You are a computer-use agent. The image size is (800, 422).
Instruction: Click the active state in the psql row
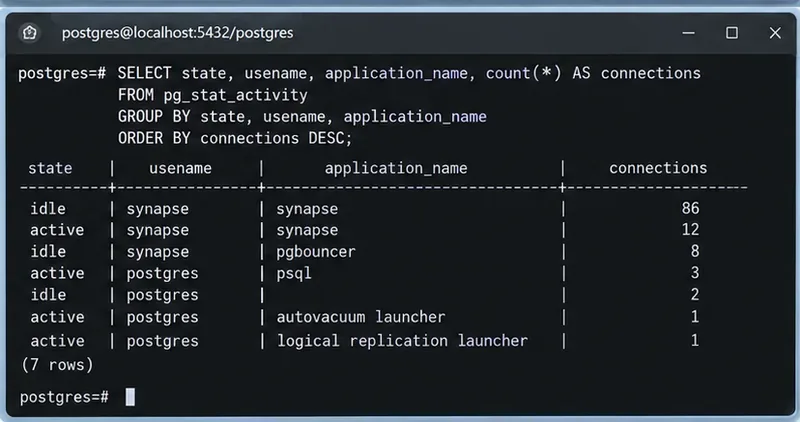[x=57, y=274]
